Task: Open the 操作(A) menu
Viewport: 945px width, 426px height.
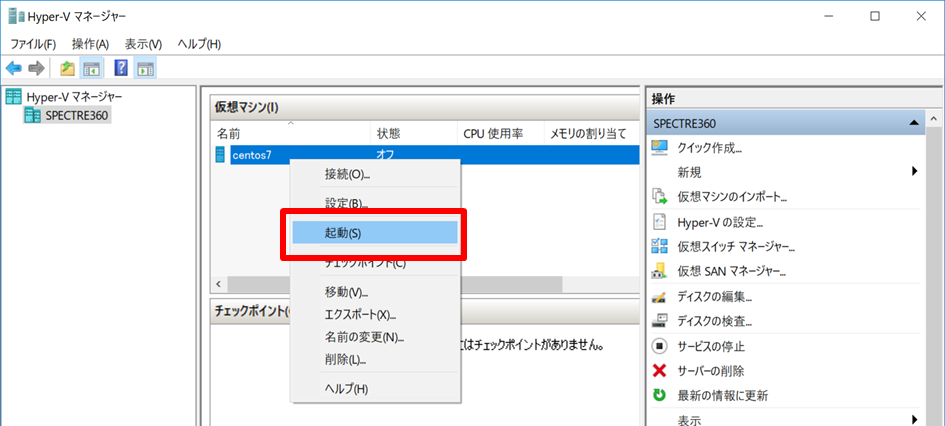Action: 90,44
